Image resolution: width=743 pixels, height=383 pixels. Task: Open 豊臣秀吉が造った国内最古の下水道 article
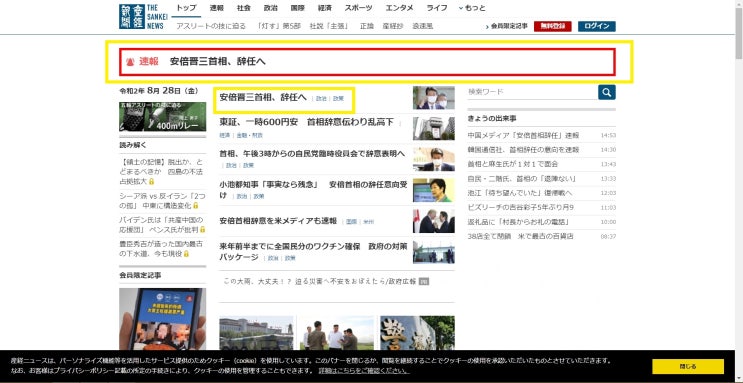point(161,249)
